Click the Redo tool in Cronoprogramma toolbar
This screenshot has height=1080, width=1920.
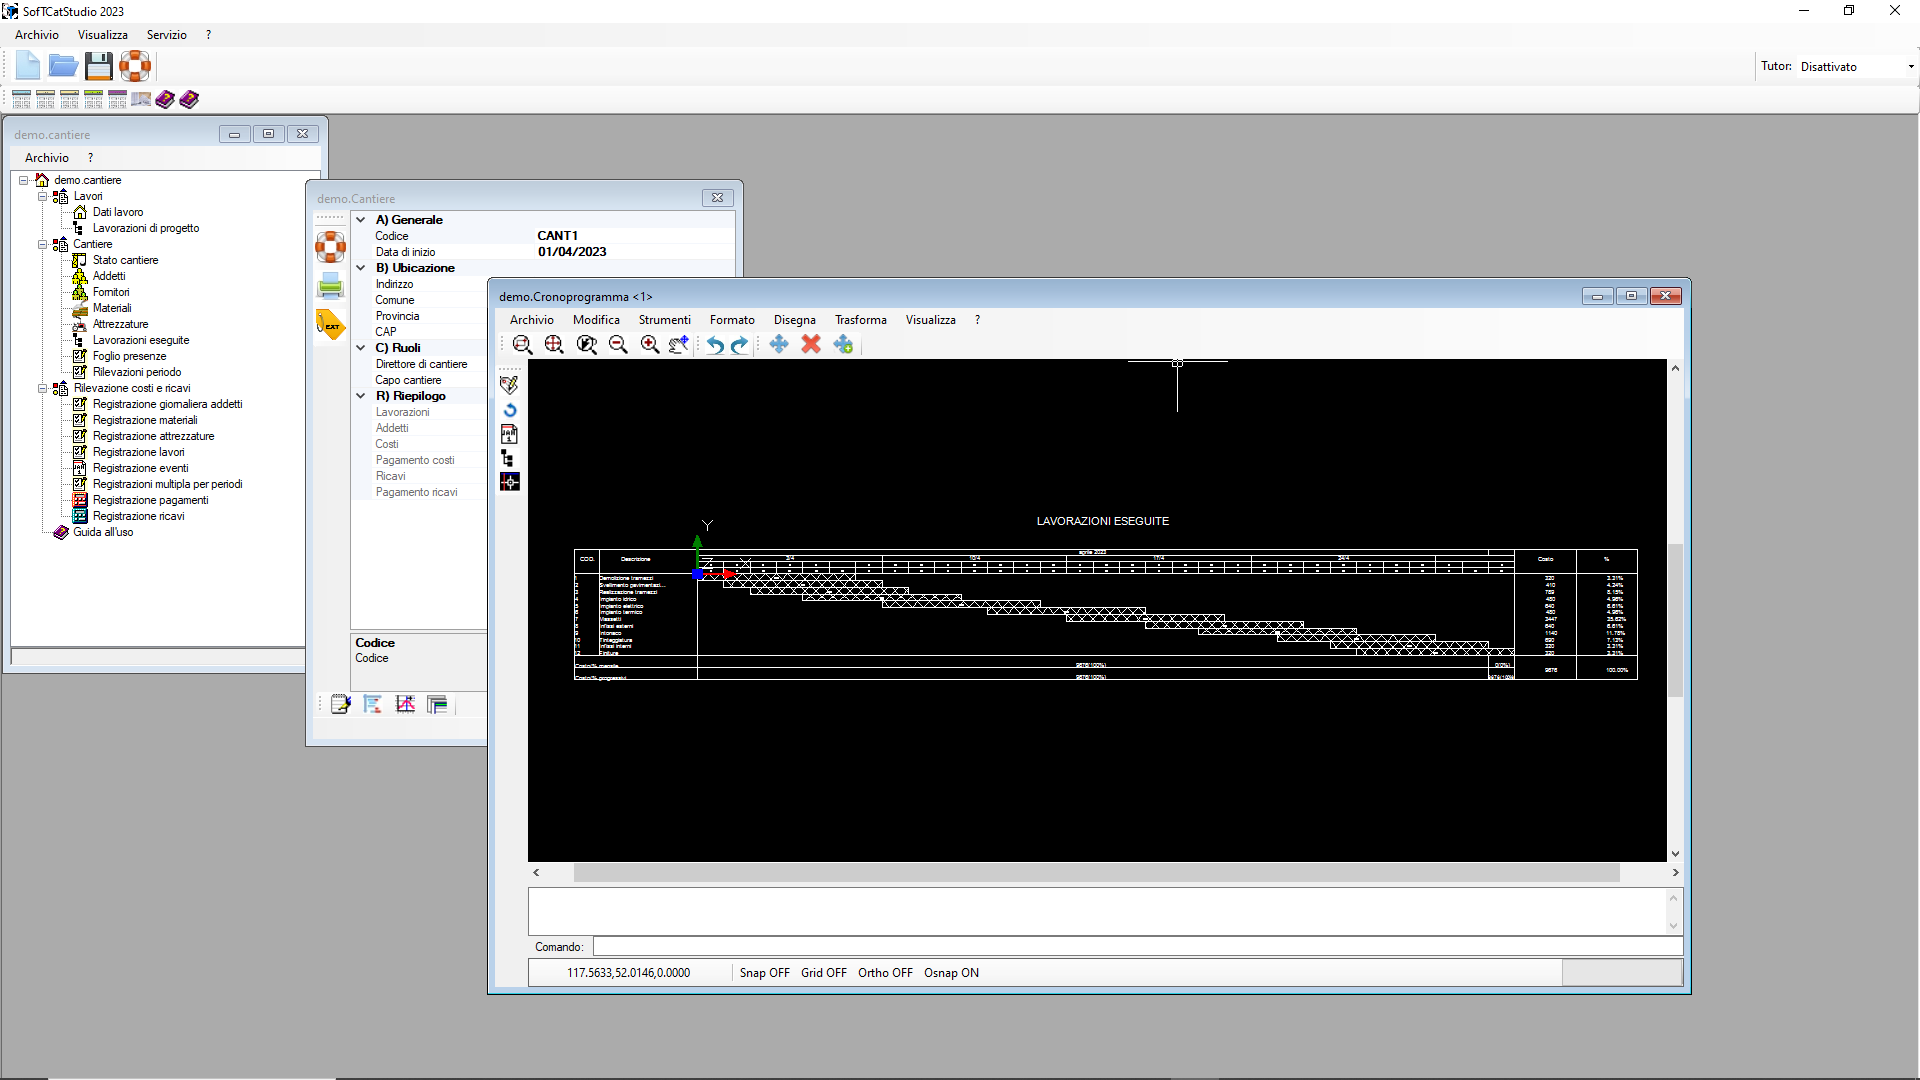coord(740,344)
